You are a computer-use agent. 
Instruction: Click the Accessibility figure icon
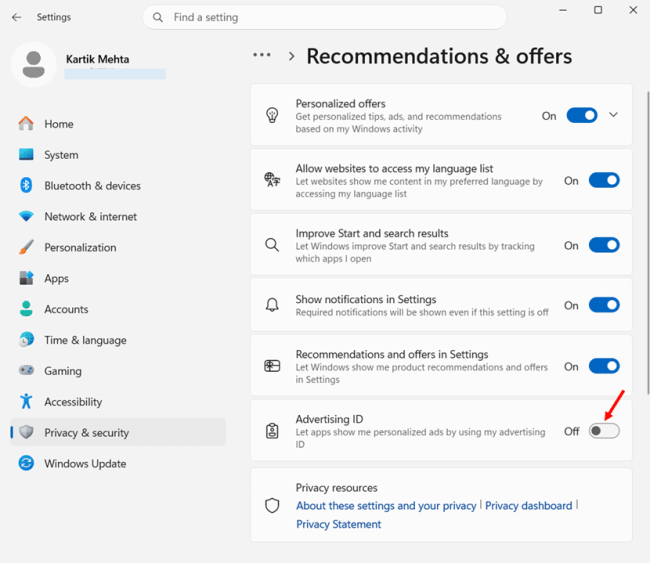pos(26,401)
